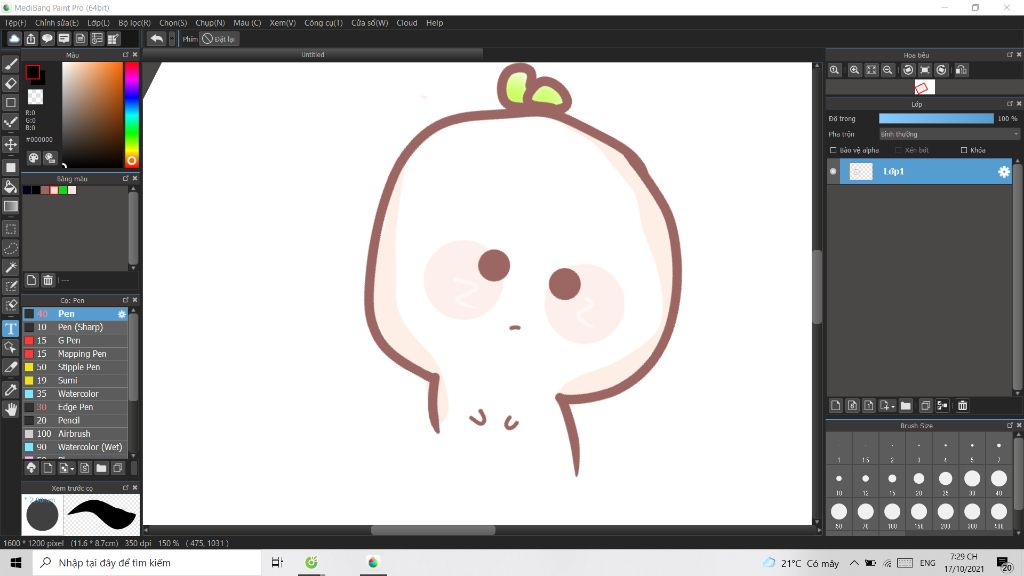Select the Sumi brush
The width and height of the screenshot is (1024, 576).
coord(75,381)
